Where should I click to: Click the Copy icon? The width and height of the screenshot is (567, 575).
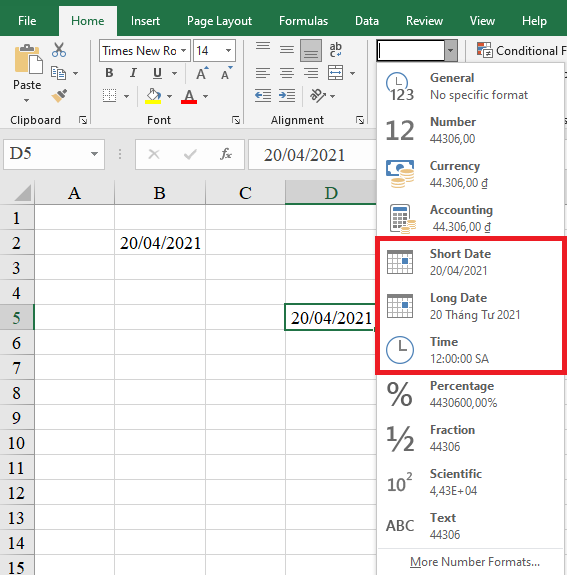point(58,73)
